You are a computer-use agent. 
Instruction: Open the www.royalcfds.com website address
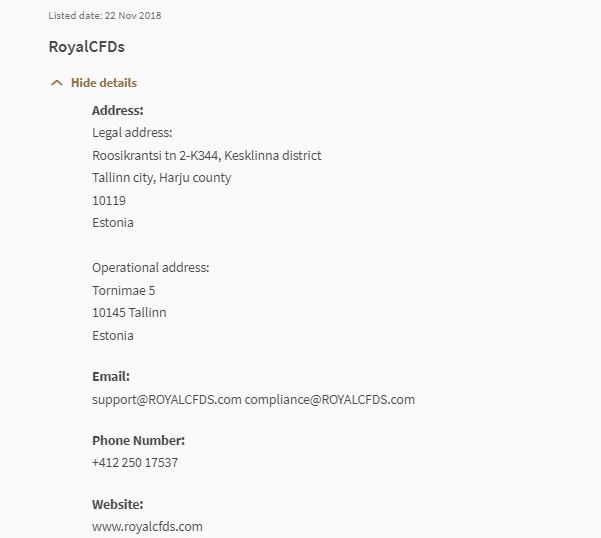[147, 527]
